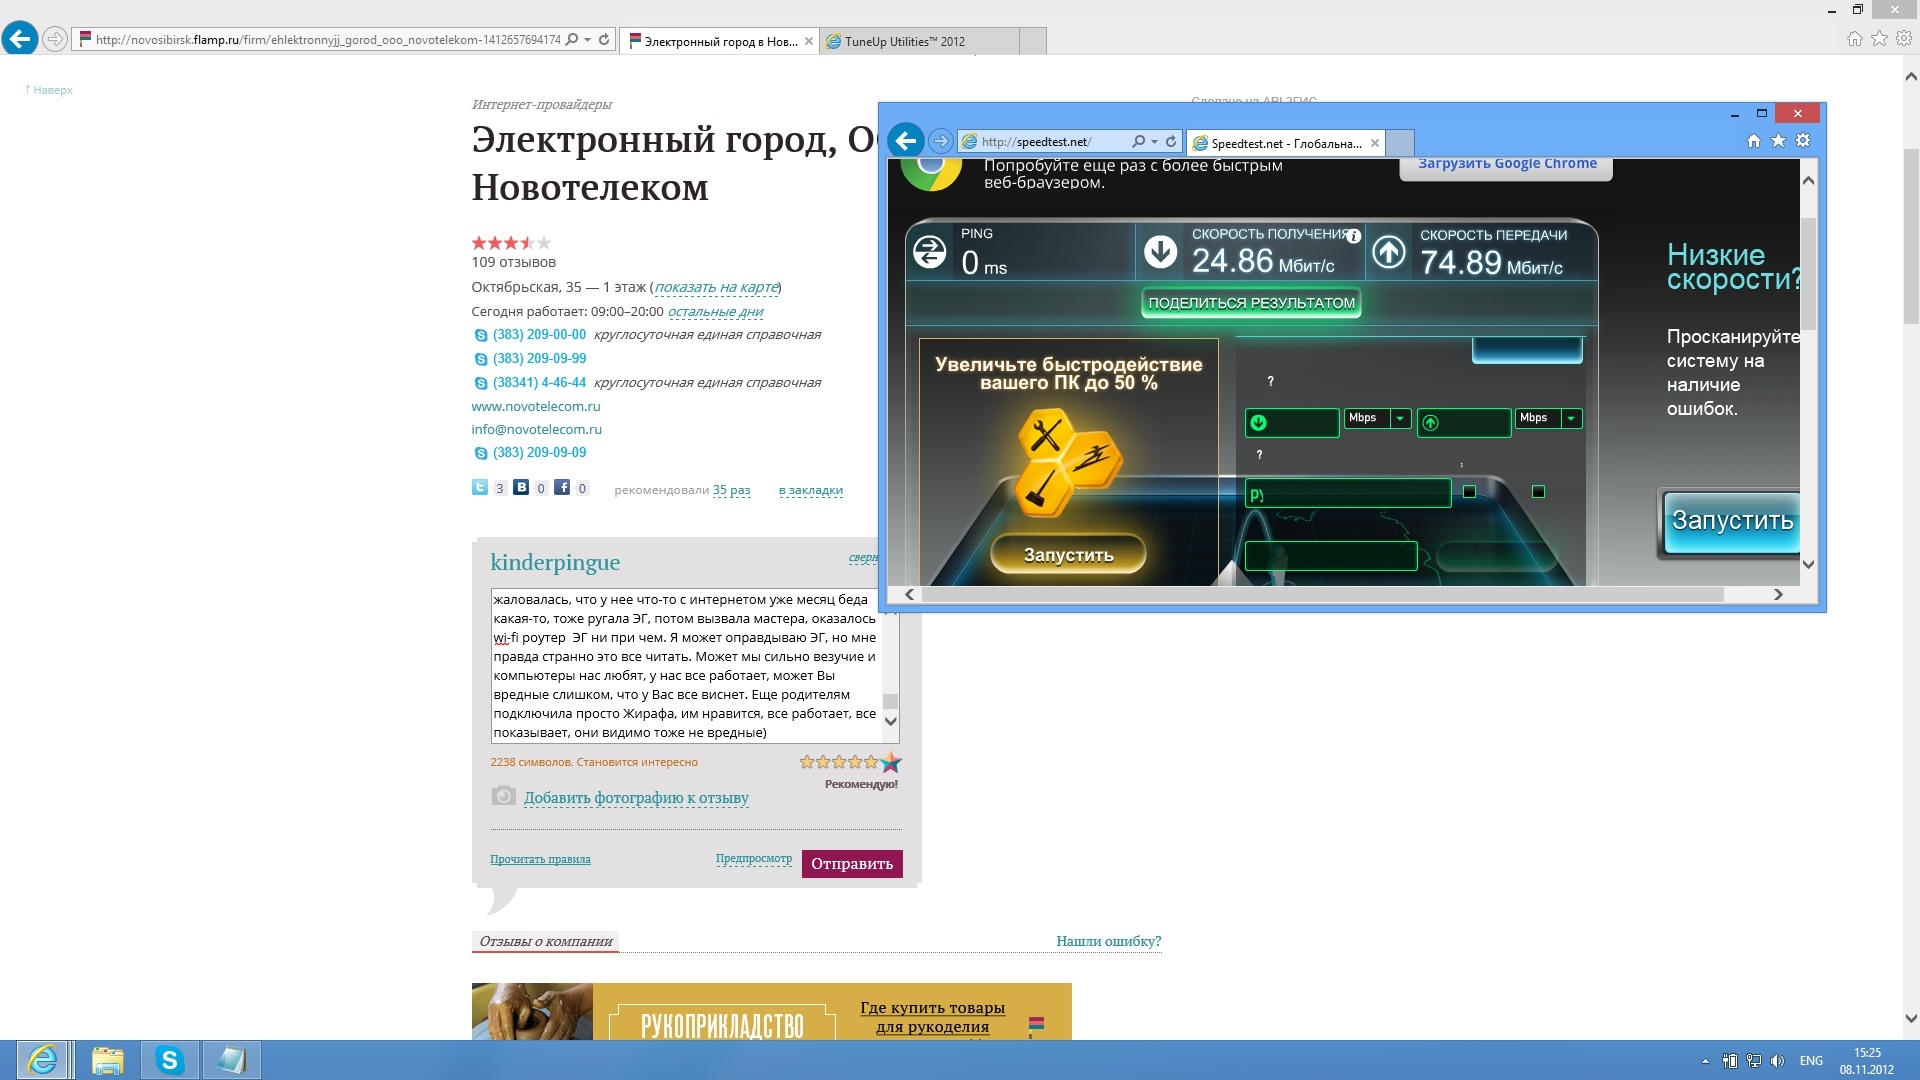Open www.novotelecom.ru website link
Viewport: 1920px width, 1080px height.
(536, 407)
